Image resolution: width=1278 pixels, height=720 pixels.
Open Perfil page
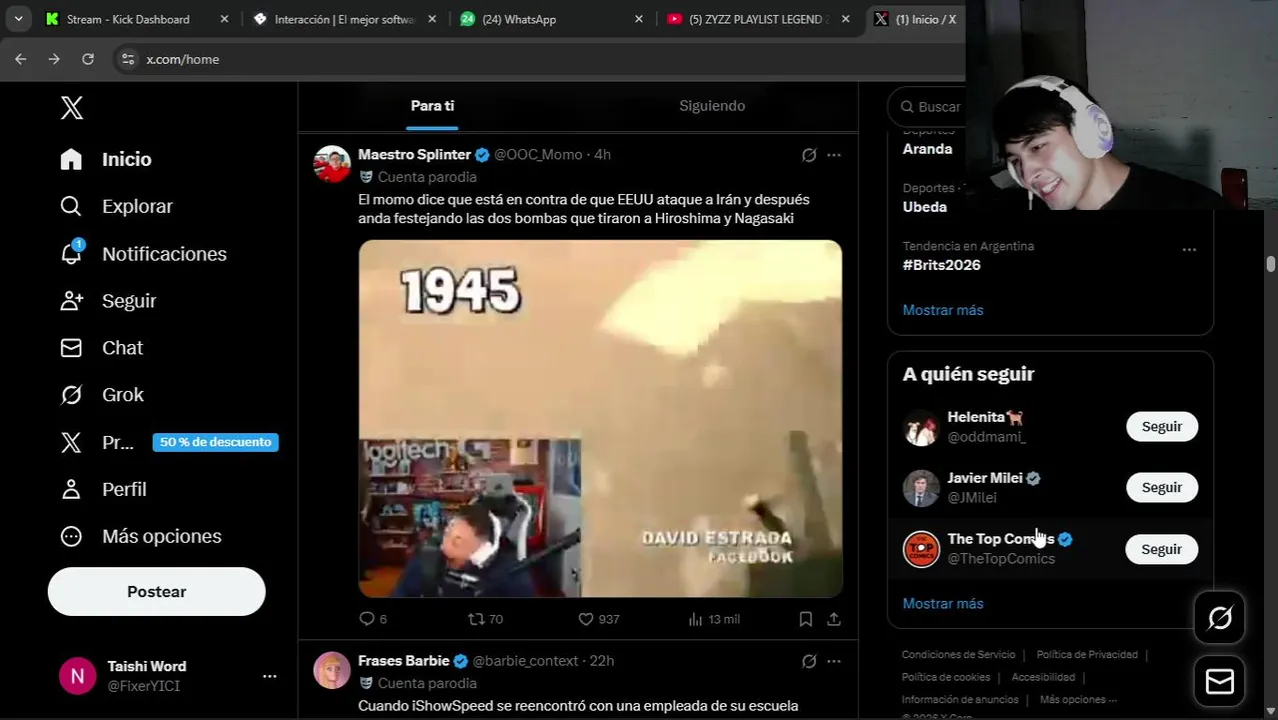click(104, 489)
